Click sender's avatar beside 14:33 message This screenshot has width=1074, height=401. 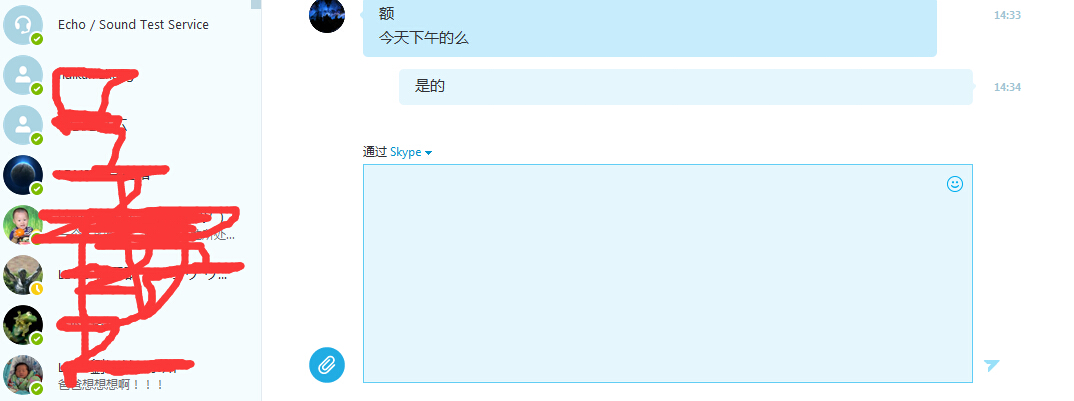tap(327, 15)
